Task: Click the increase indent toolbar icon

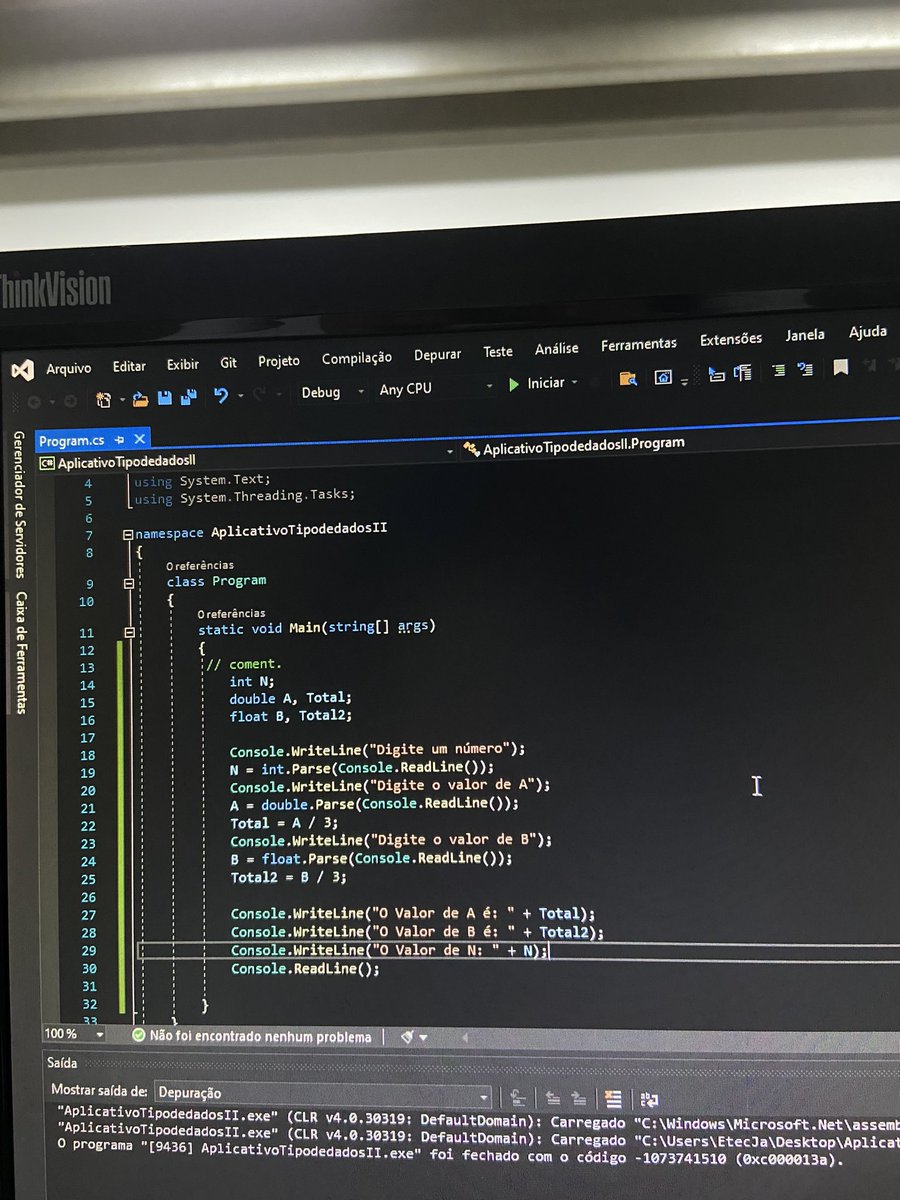Action: point(742,373)
